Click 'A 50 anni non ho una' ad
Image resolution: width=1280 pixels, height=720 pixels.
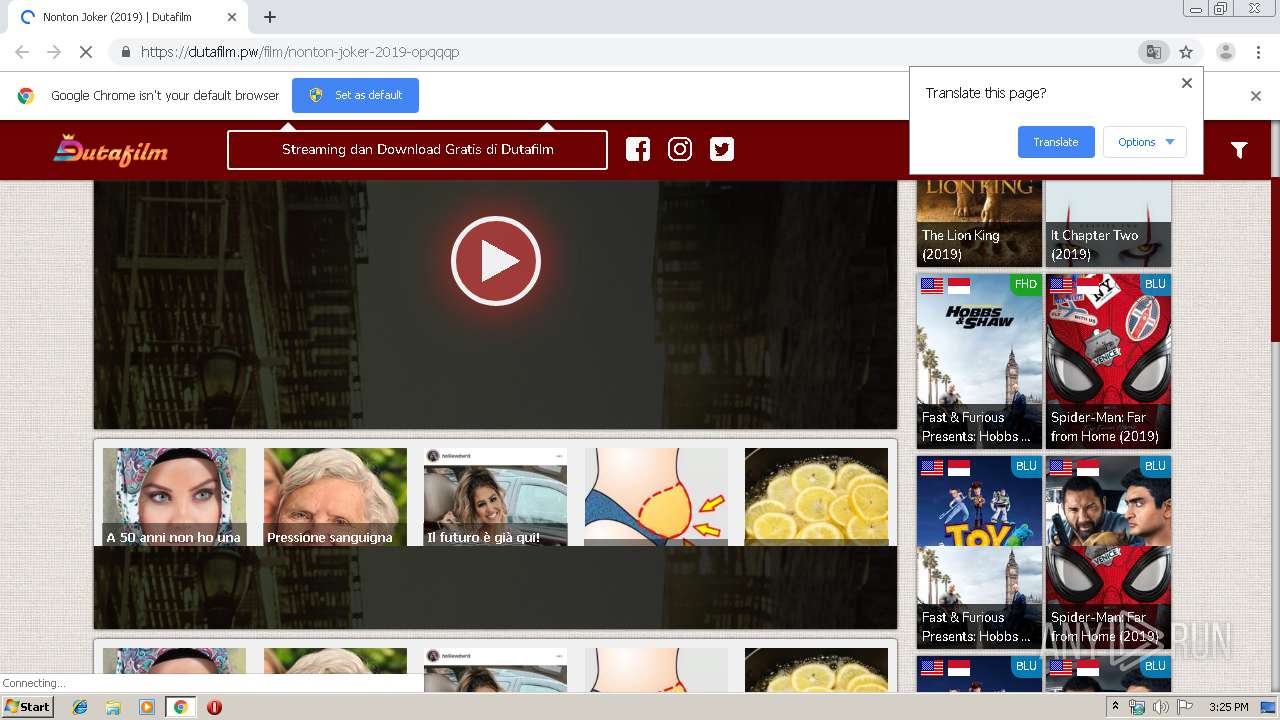pyautogui.click(x=174, y=497)
